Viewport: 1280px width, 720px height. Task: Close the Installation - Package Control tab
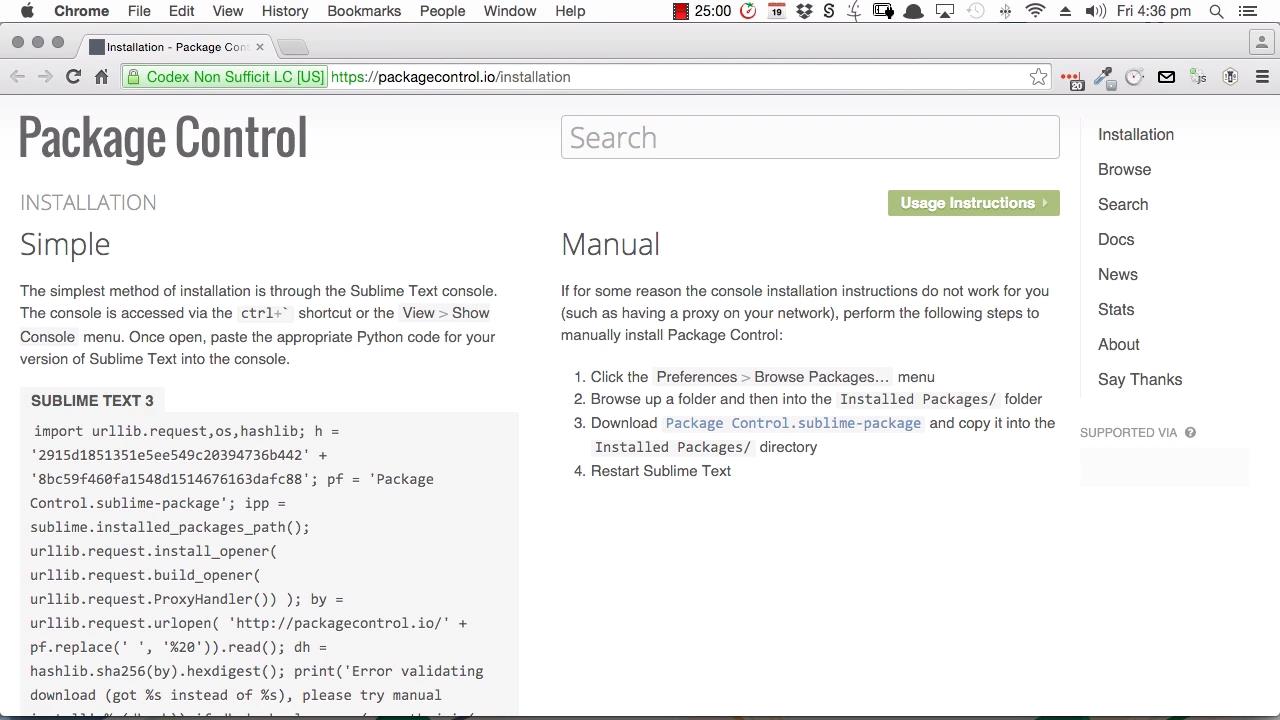(x=260, y=47)
